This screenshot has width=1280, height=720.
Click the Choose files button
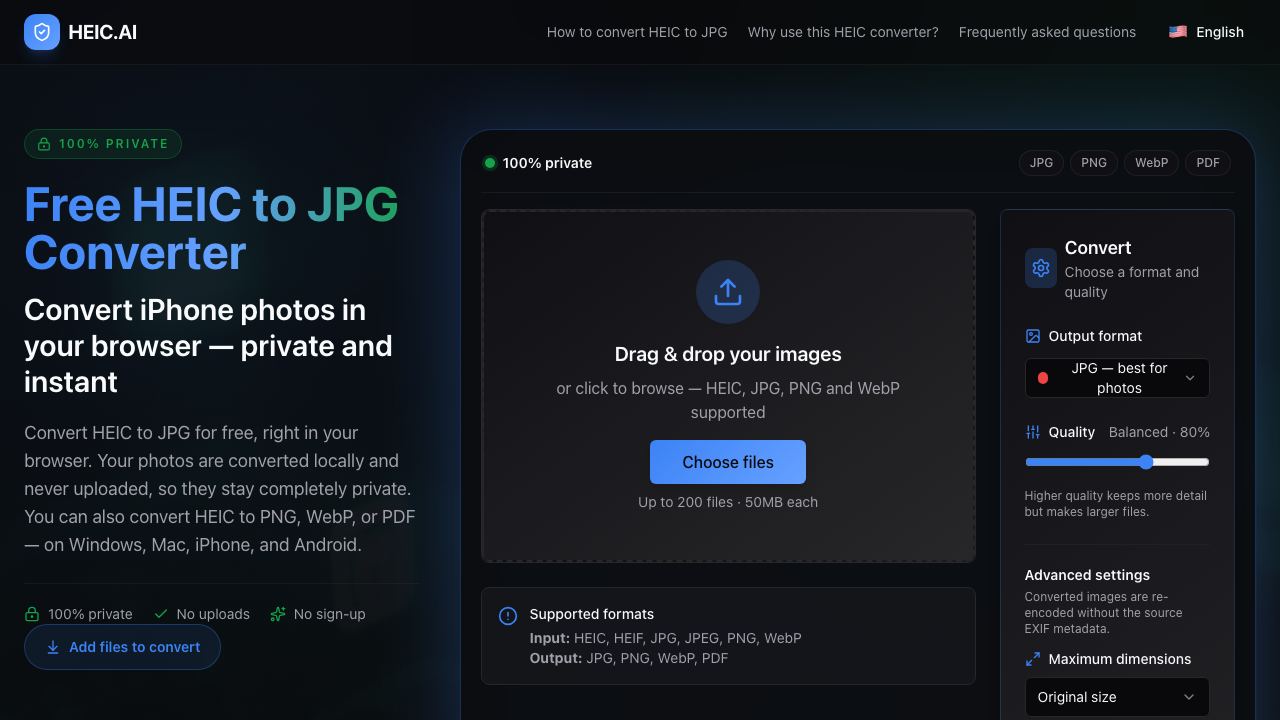(728, 462)
